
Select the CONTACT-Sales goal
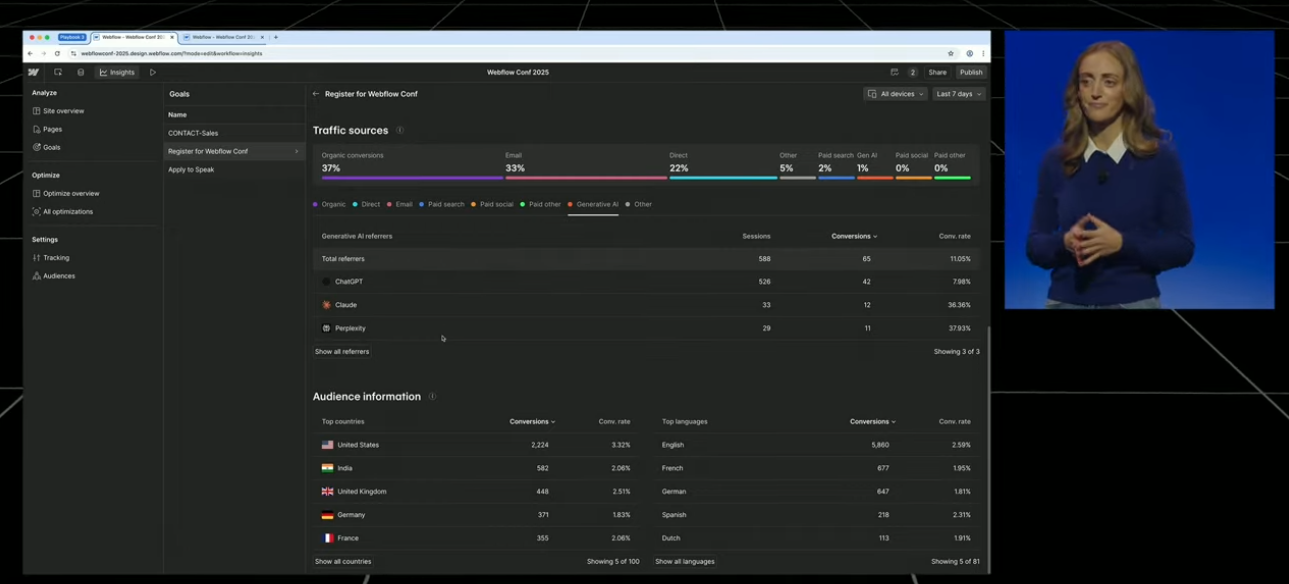(234, 133)
